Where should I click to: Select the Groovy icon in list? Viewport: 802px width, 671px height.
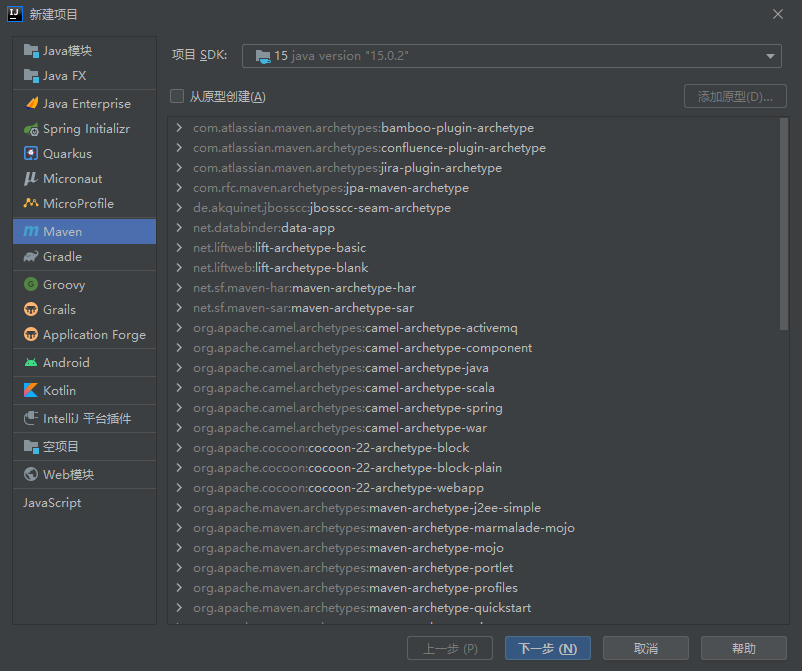31,285
